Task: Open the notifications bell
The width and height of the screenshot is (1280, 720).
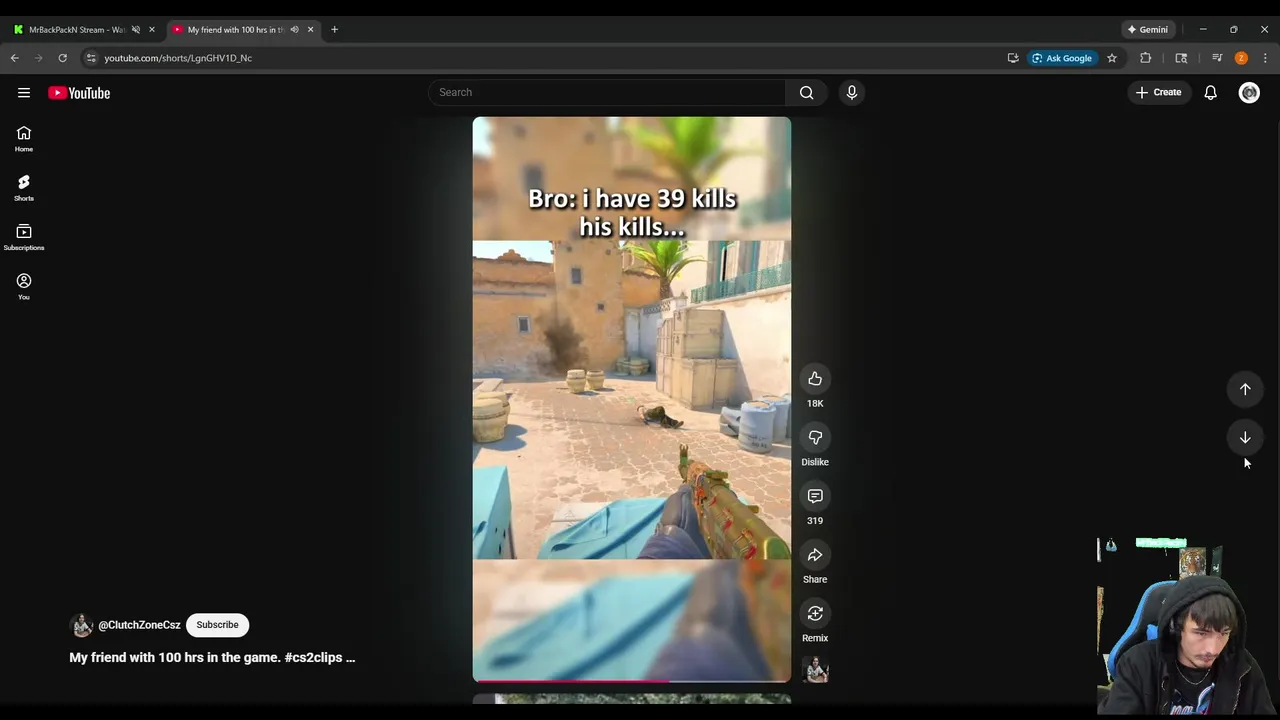Action: (x=1211, y=92)
